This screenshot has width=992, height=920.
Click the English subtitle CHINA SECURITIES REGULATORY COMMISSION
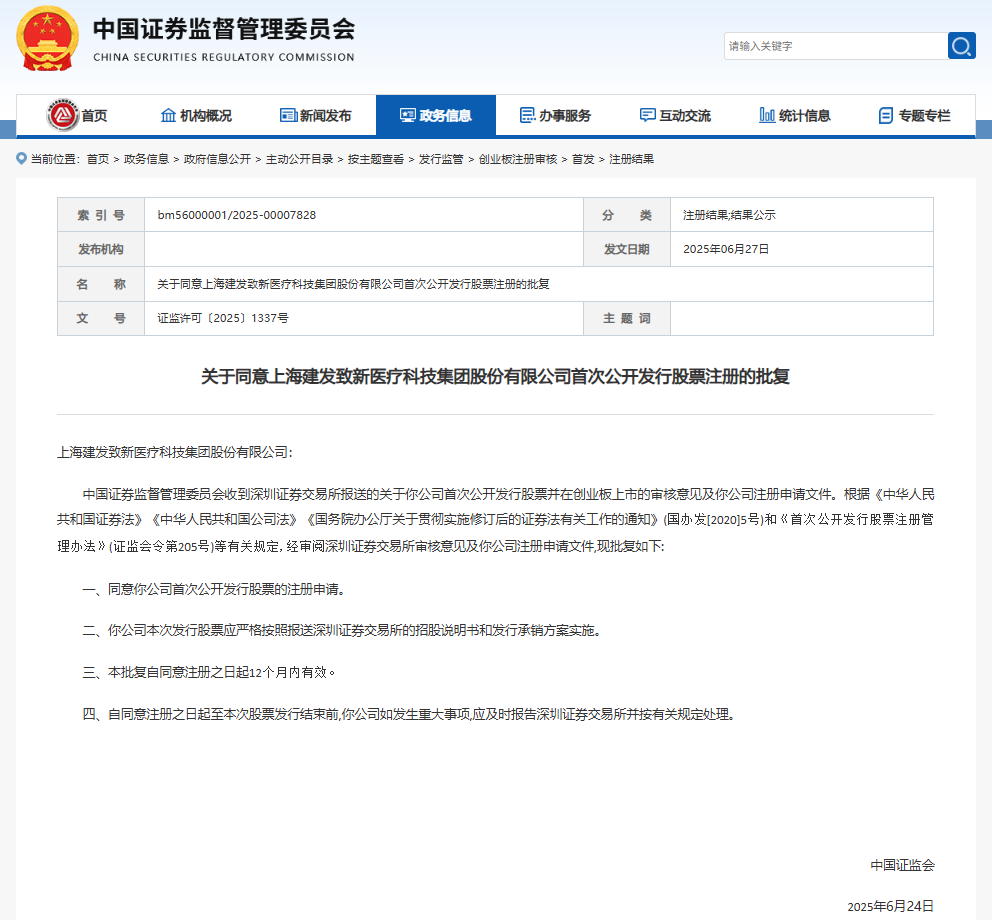point(224,57)
